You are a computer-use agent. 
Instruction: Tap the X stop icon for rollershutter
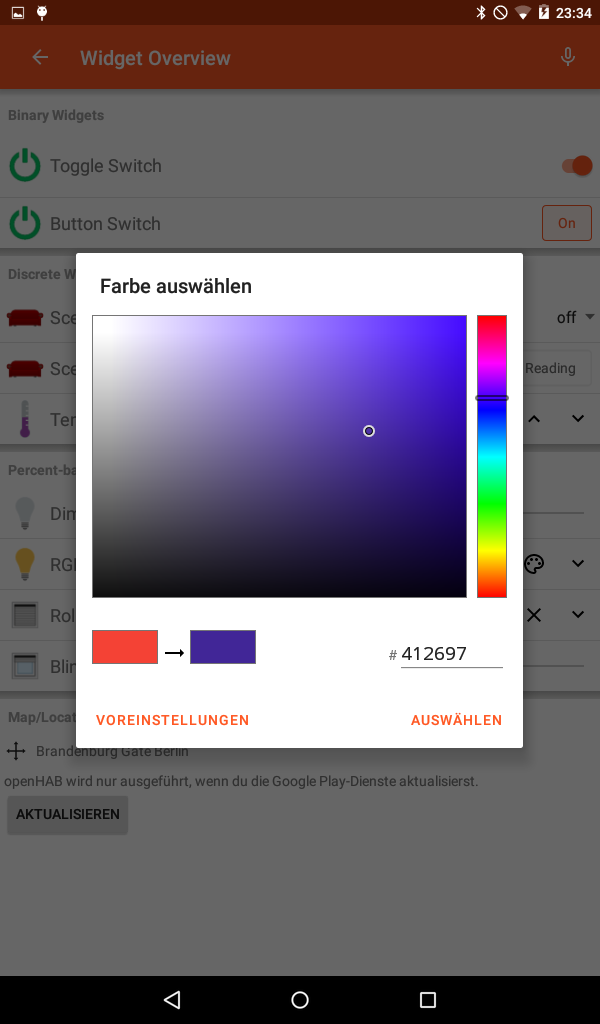[x=534, y=615]
